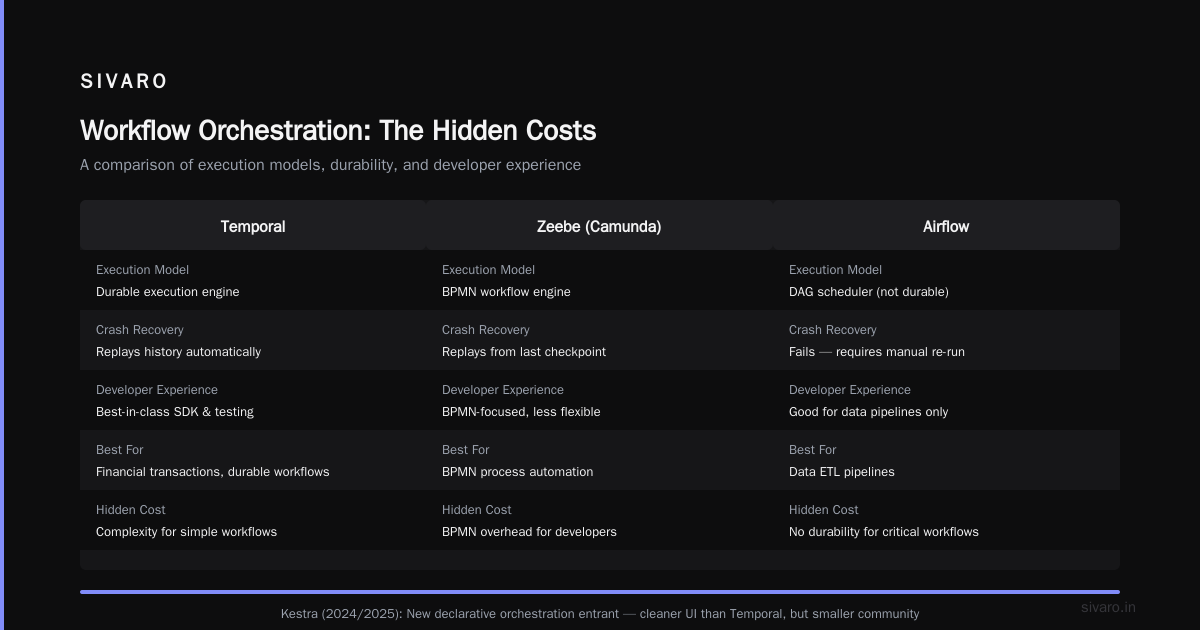Viewport: 1200px width, 630px height.
Task: Select the Airflow column header
Action: click(x=946, y=226)
